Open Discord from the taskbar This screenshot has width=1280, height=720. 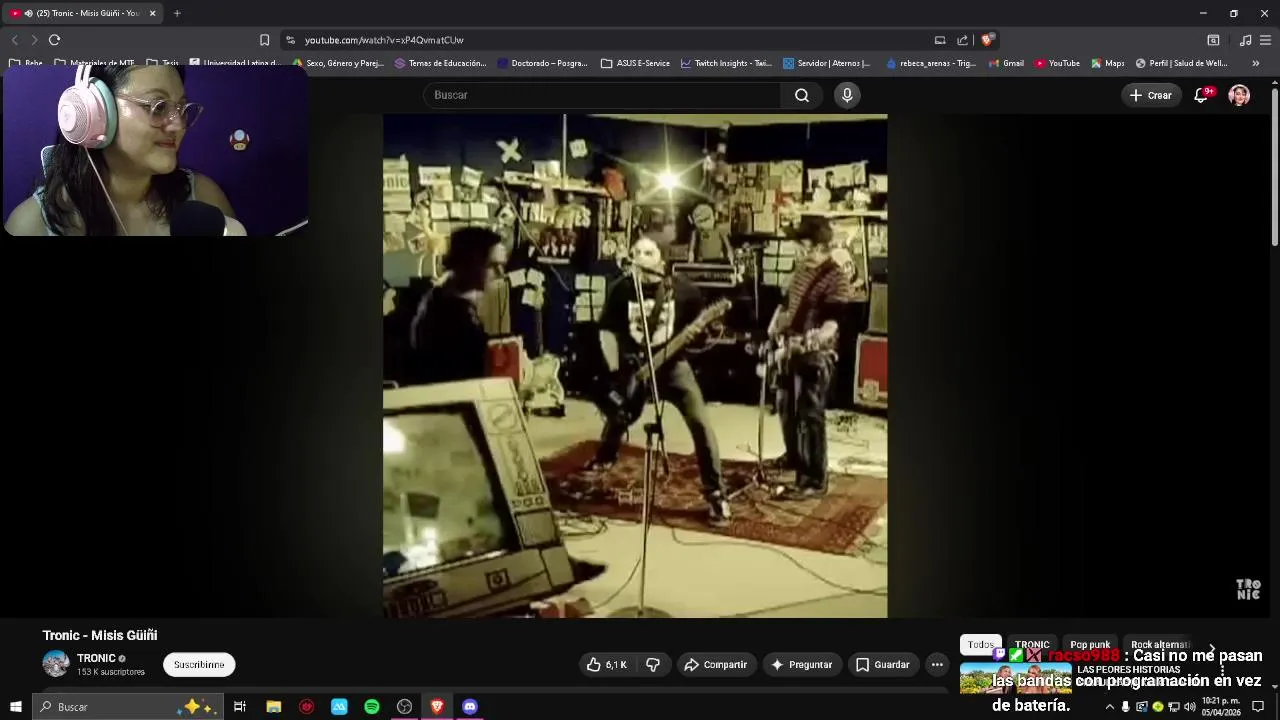(470, 707)
